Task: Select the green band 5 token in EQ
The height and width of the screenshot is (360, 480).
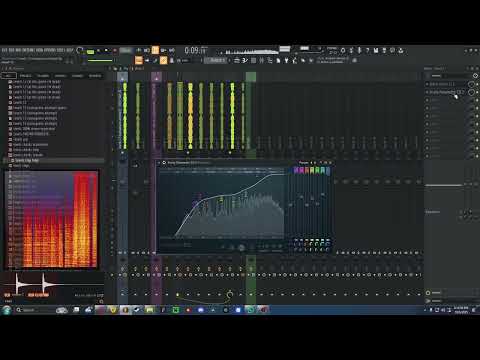Action: pos(317,170)
